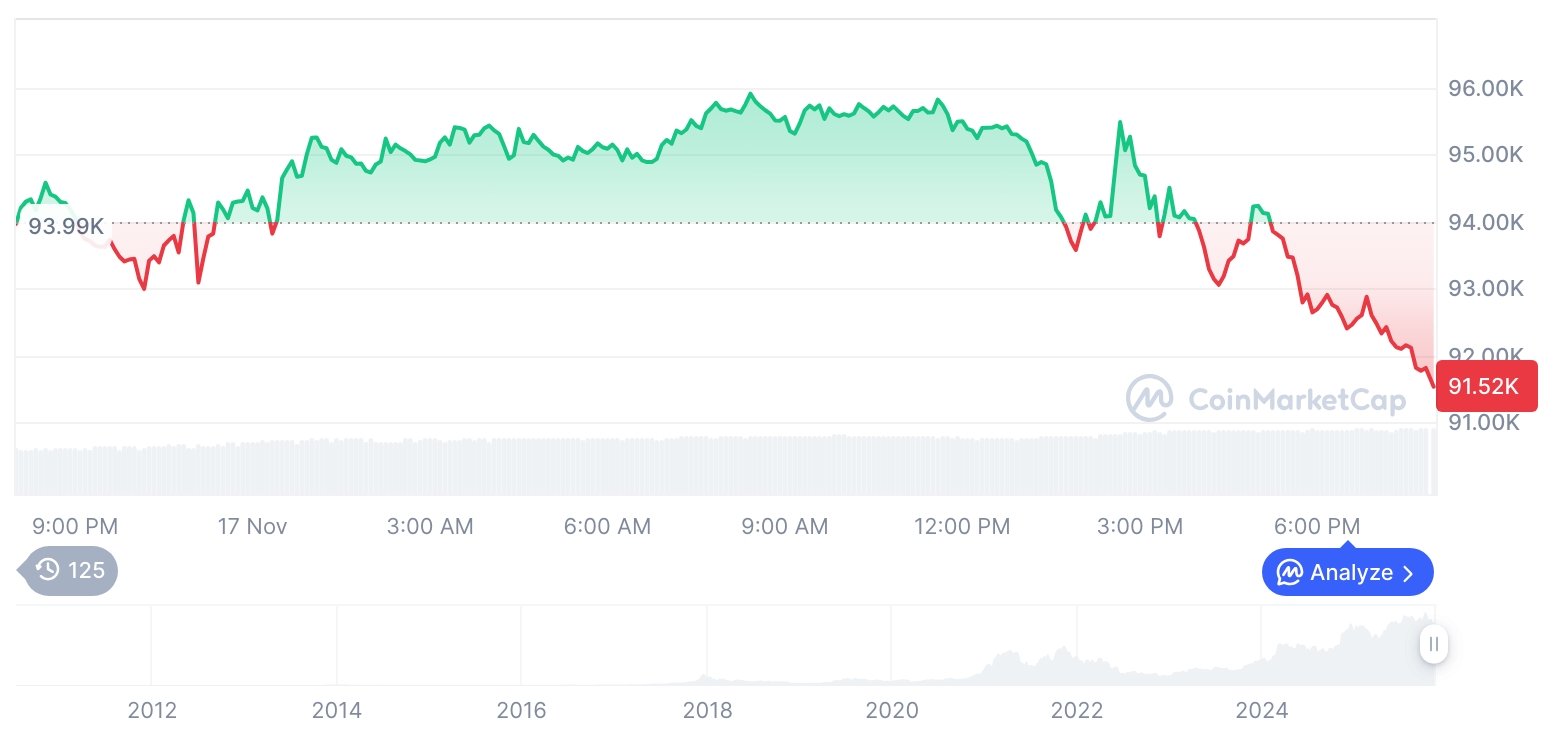Select 2018 on the overview timeline
Screen dimensions: 1566x732
707,711
